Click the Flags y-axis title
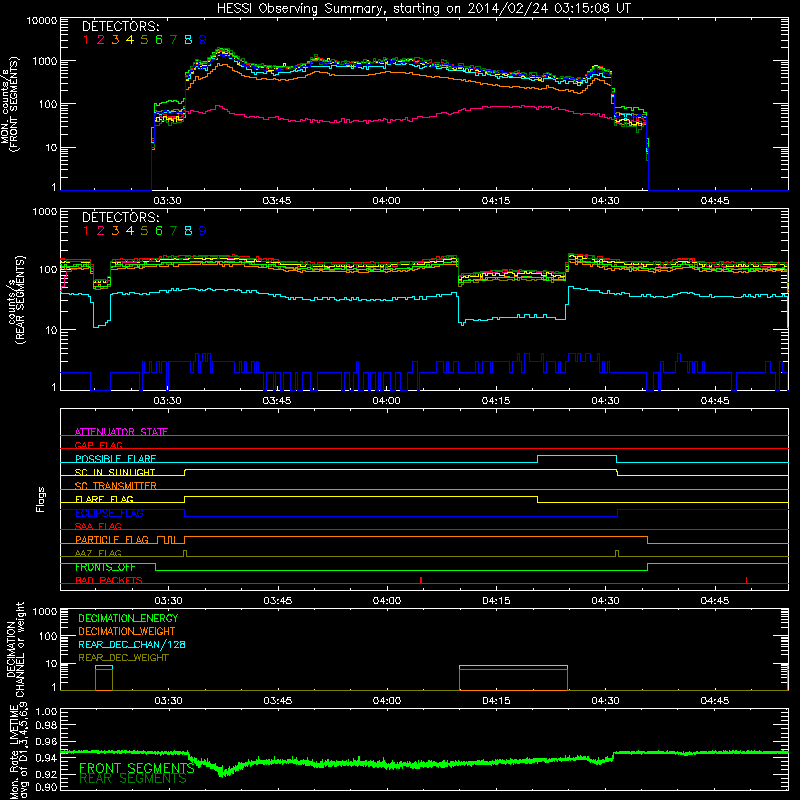This screenshot has height=800, width=800. (x=41, y=499)
